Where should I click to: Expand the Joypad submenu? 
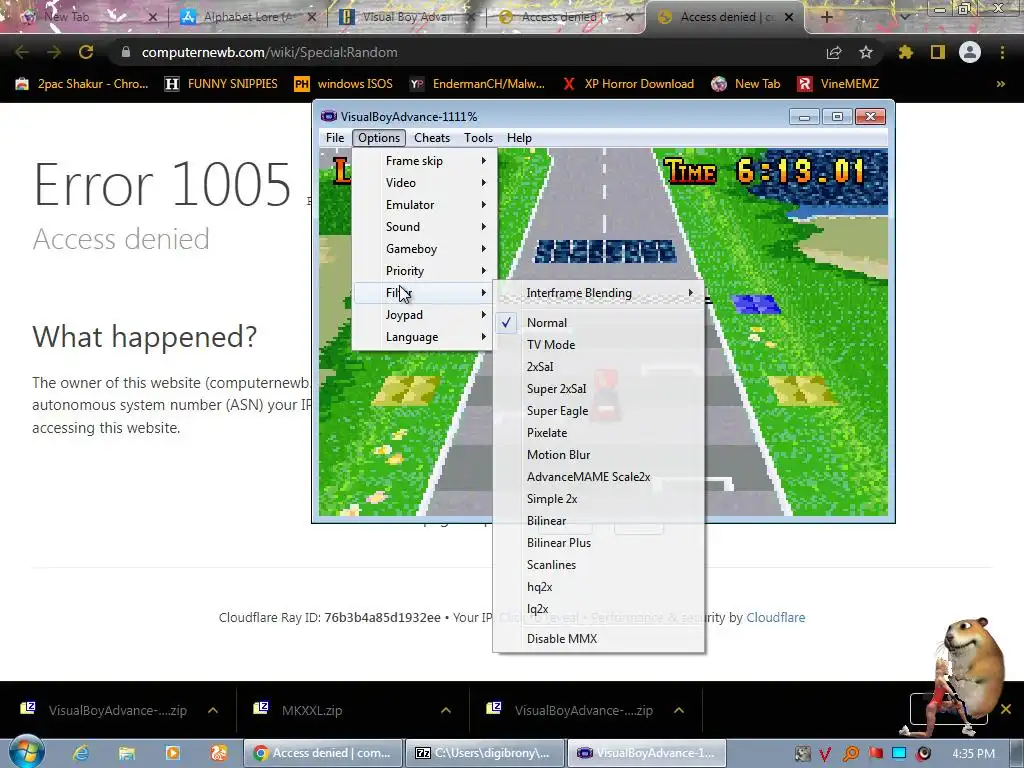(x=424, y=315)
